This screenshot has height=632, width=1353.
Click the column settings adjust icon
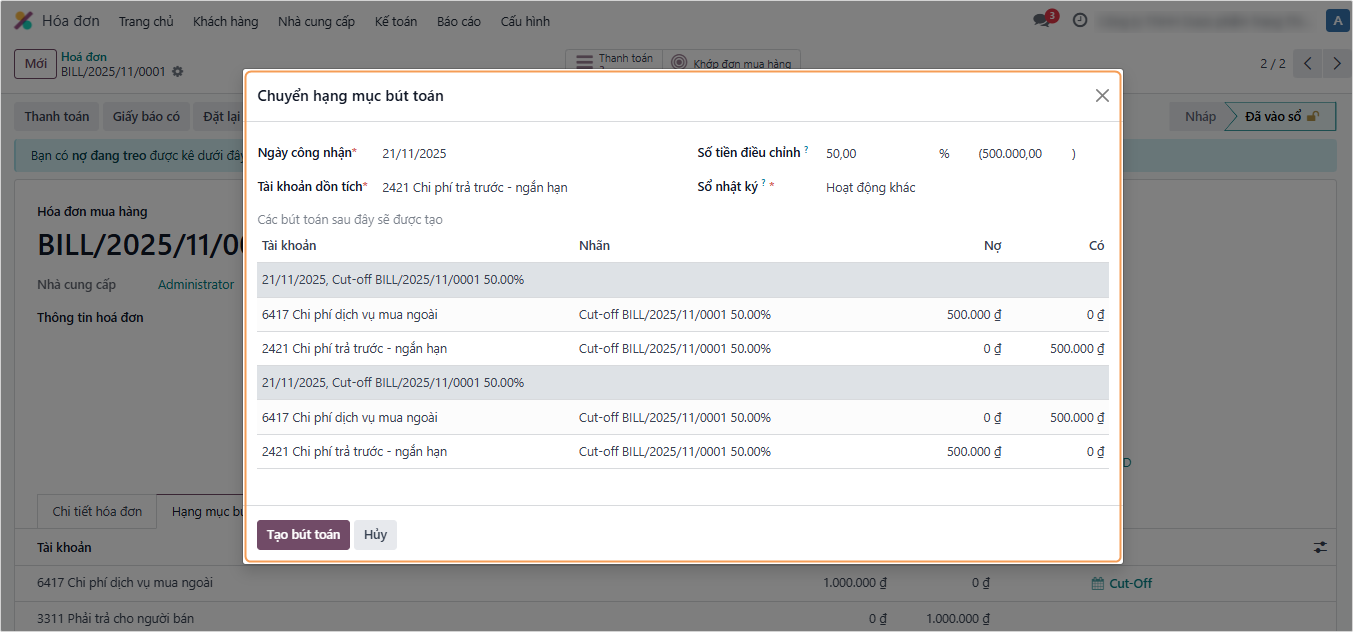click(1320, 547)
